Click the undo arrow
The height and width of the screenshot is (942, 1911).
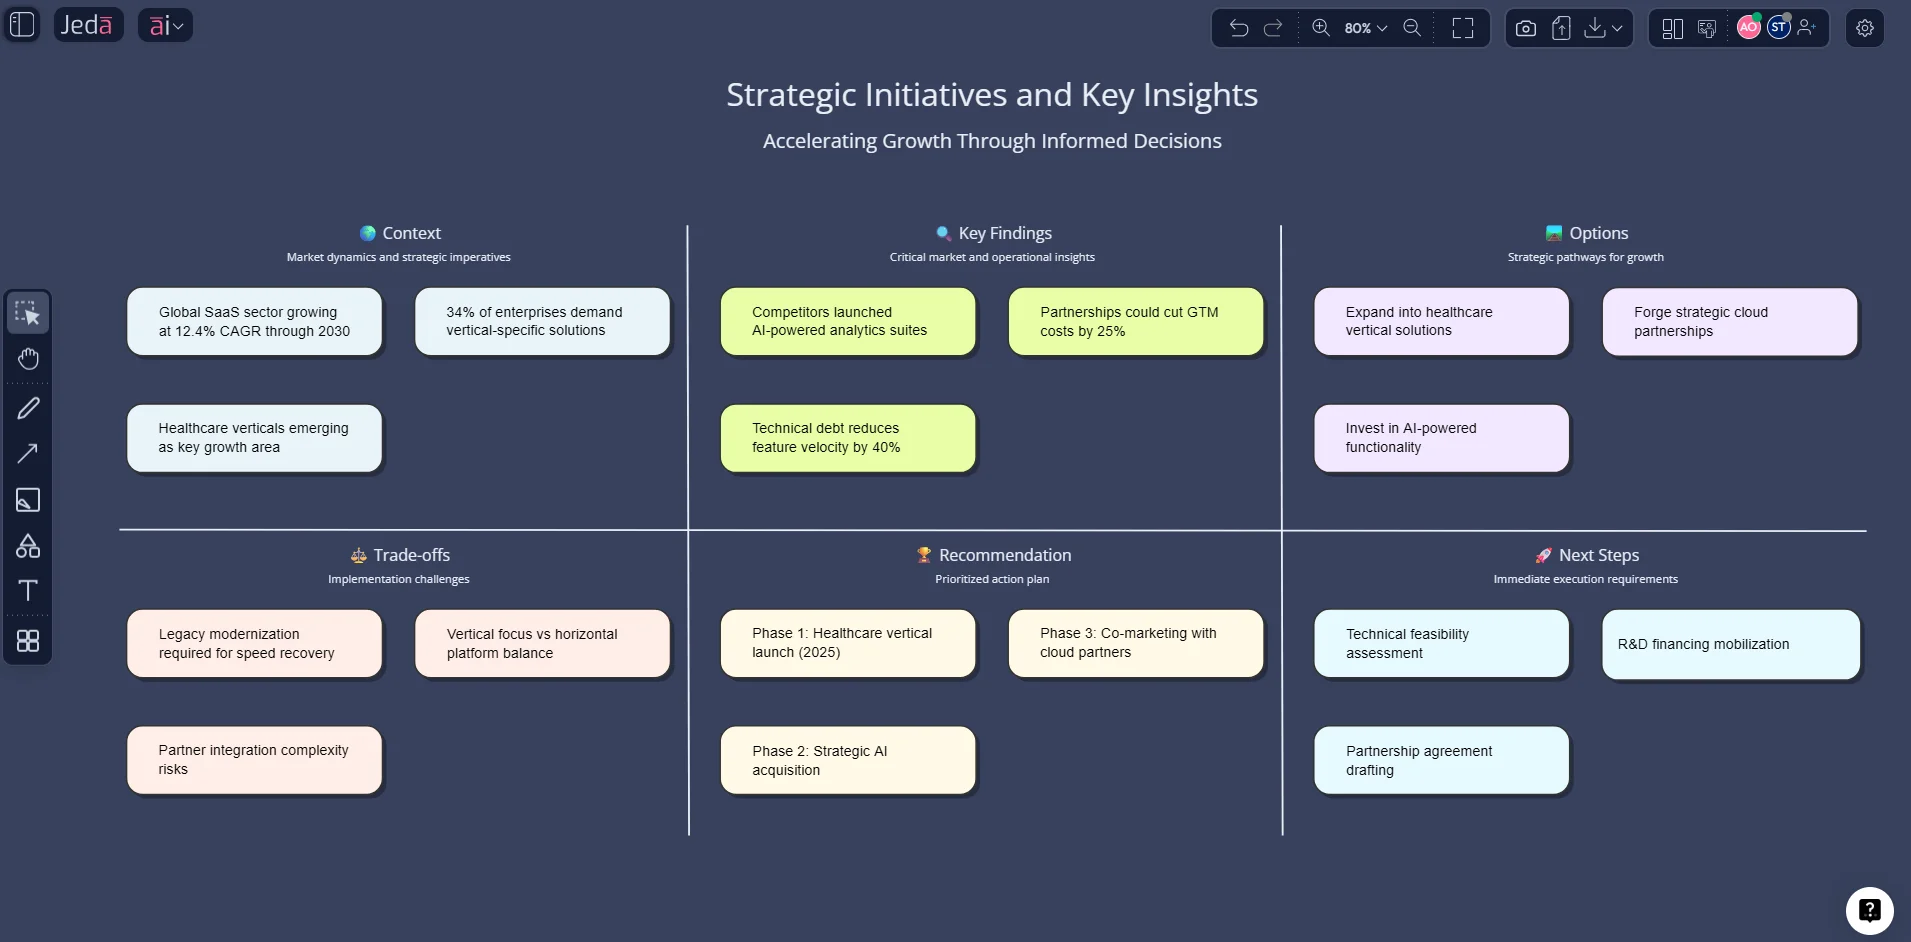1239,28
